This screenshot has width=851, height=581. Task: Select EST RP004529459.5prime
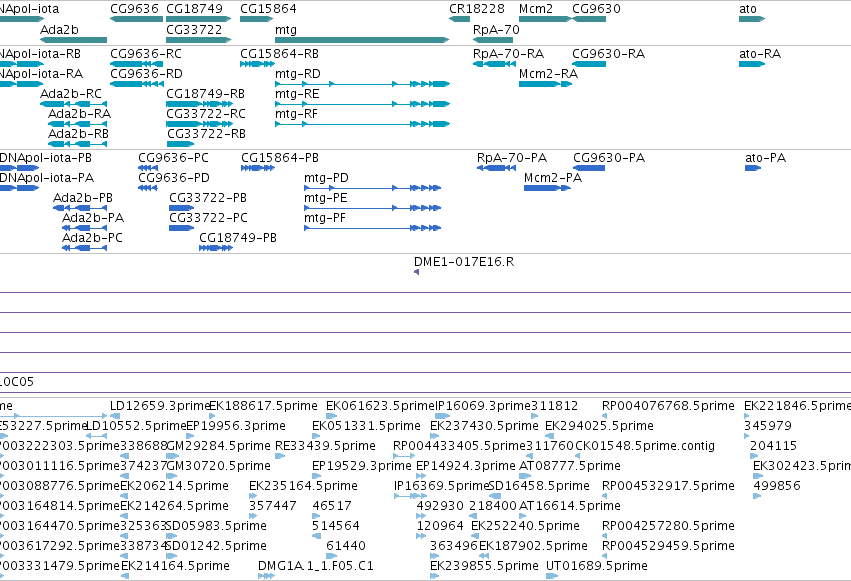click(604, 556)
